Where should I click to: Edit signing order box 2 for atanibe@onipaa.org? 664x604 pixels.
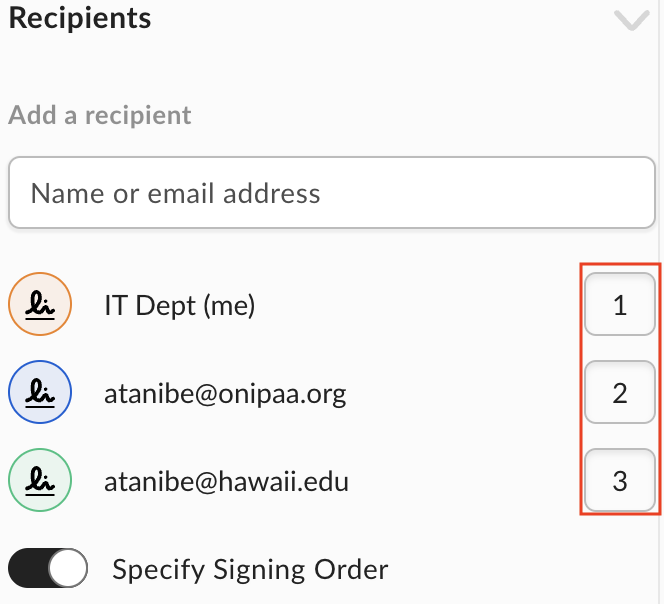click(620, 392)
